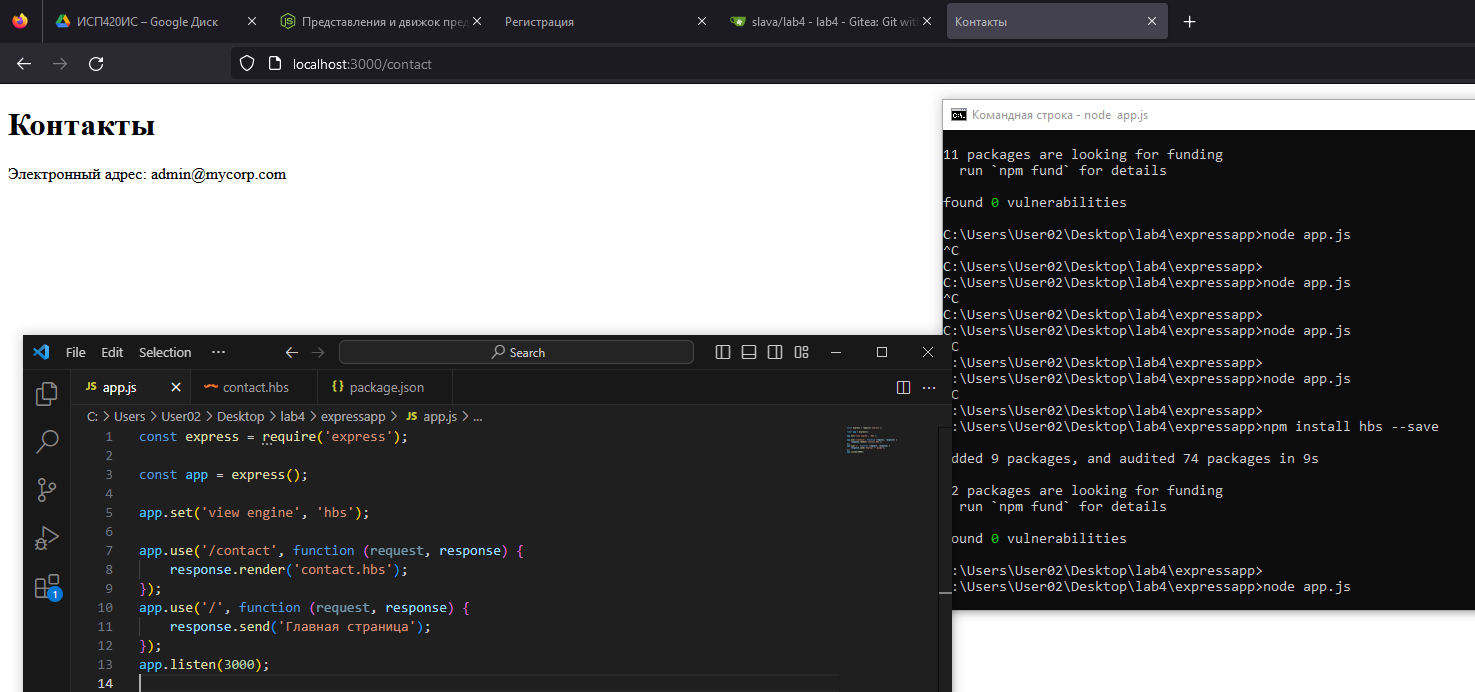The image size is (1475, 692).
Task: Click the Firefox back arrow
Action: tap(24, 64)
